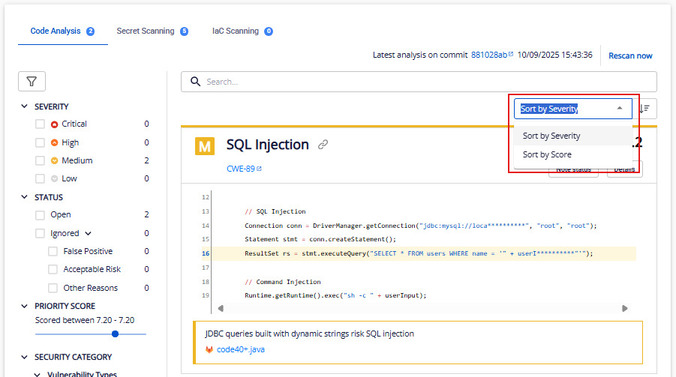Open commit 881028ab link
The width and height of the screenshot is (676, 377).
click(x=489, y=55)
